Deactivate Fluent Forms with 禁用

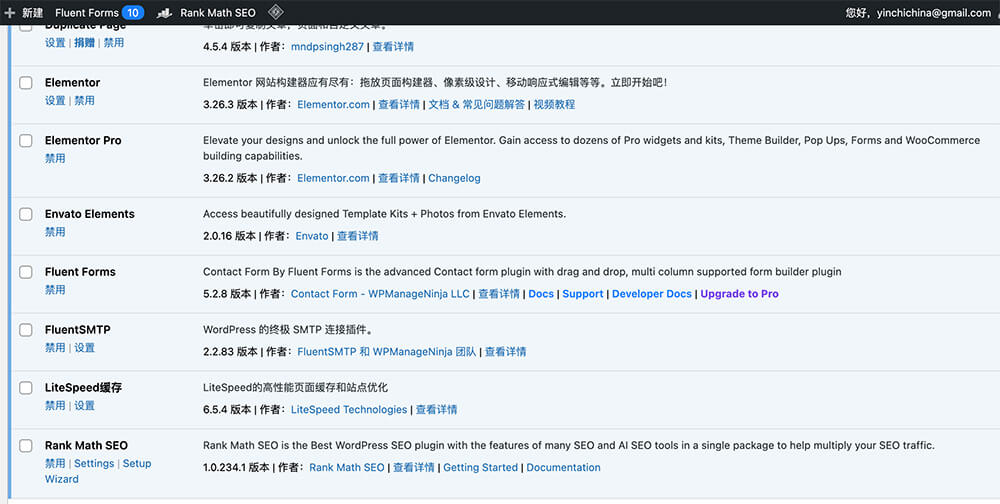[55, 290]
